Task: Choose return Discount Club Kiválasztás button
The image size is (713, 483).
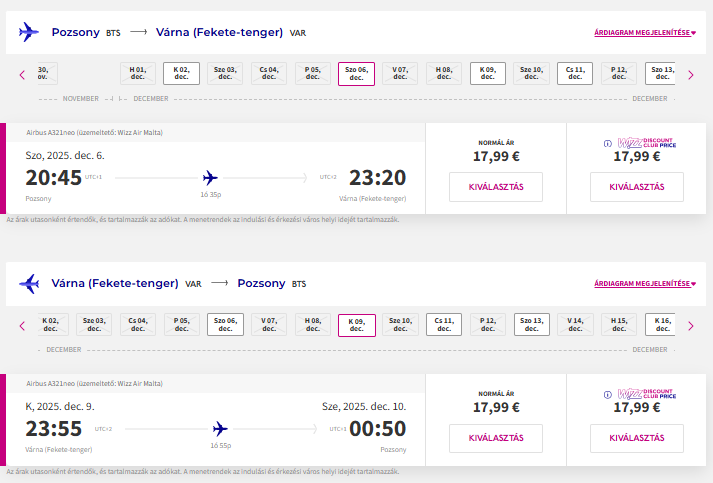Action: [x=637, y=438]
